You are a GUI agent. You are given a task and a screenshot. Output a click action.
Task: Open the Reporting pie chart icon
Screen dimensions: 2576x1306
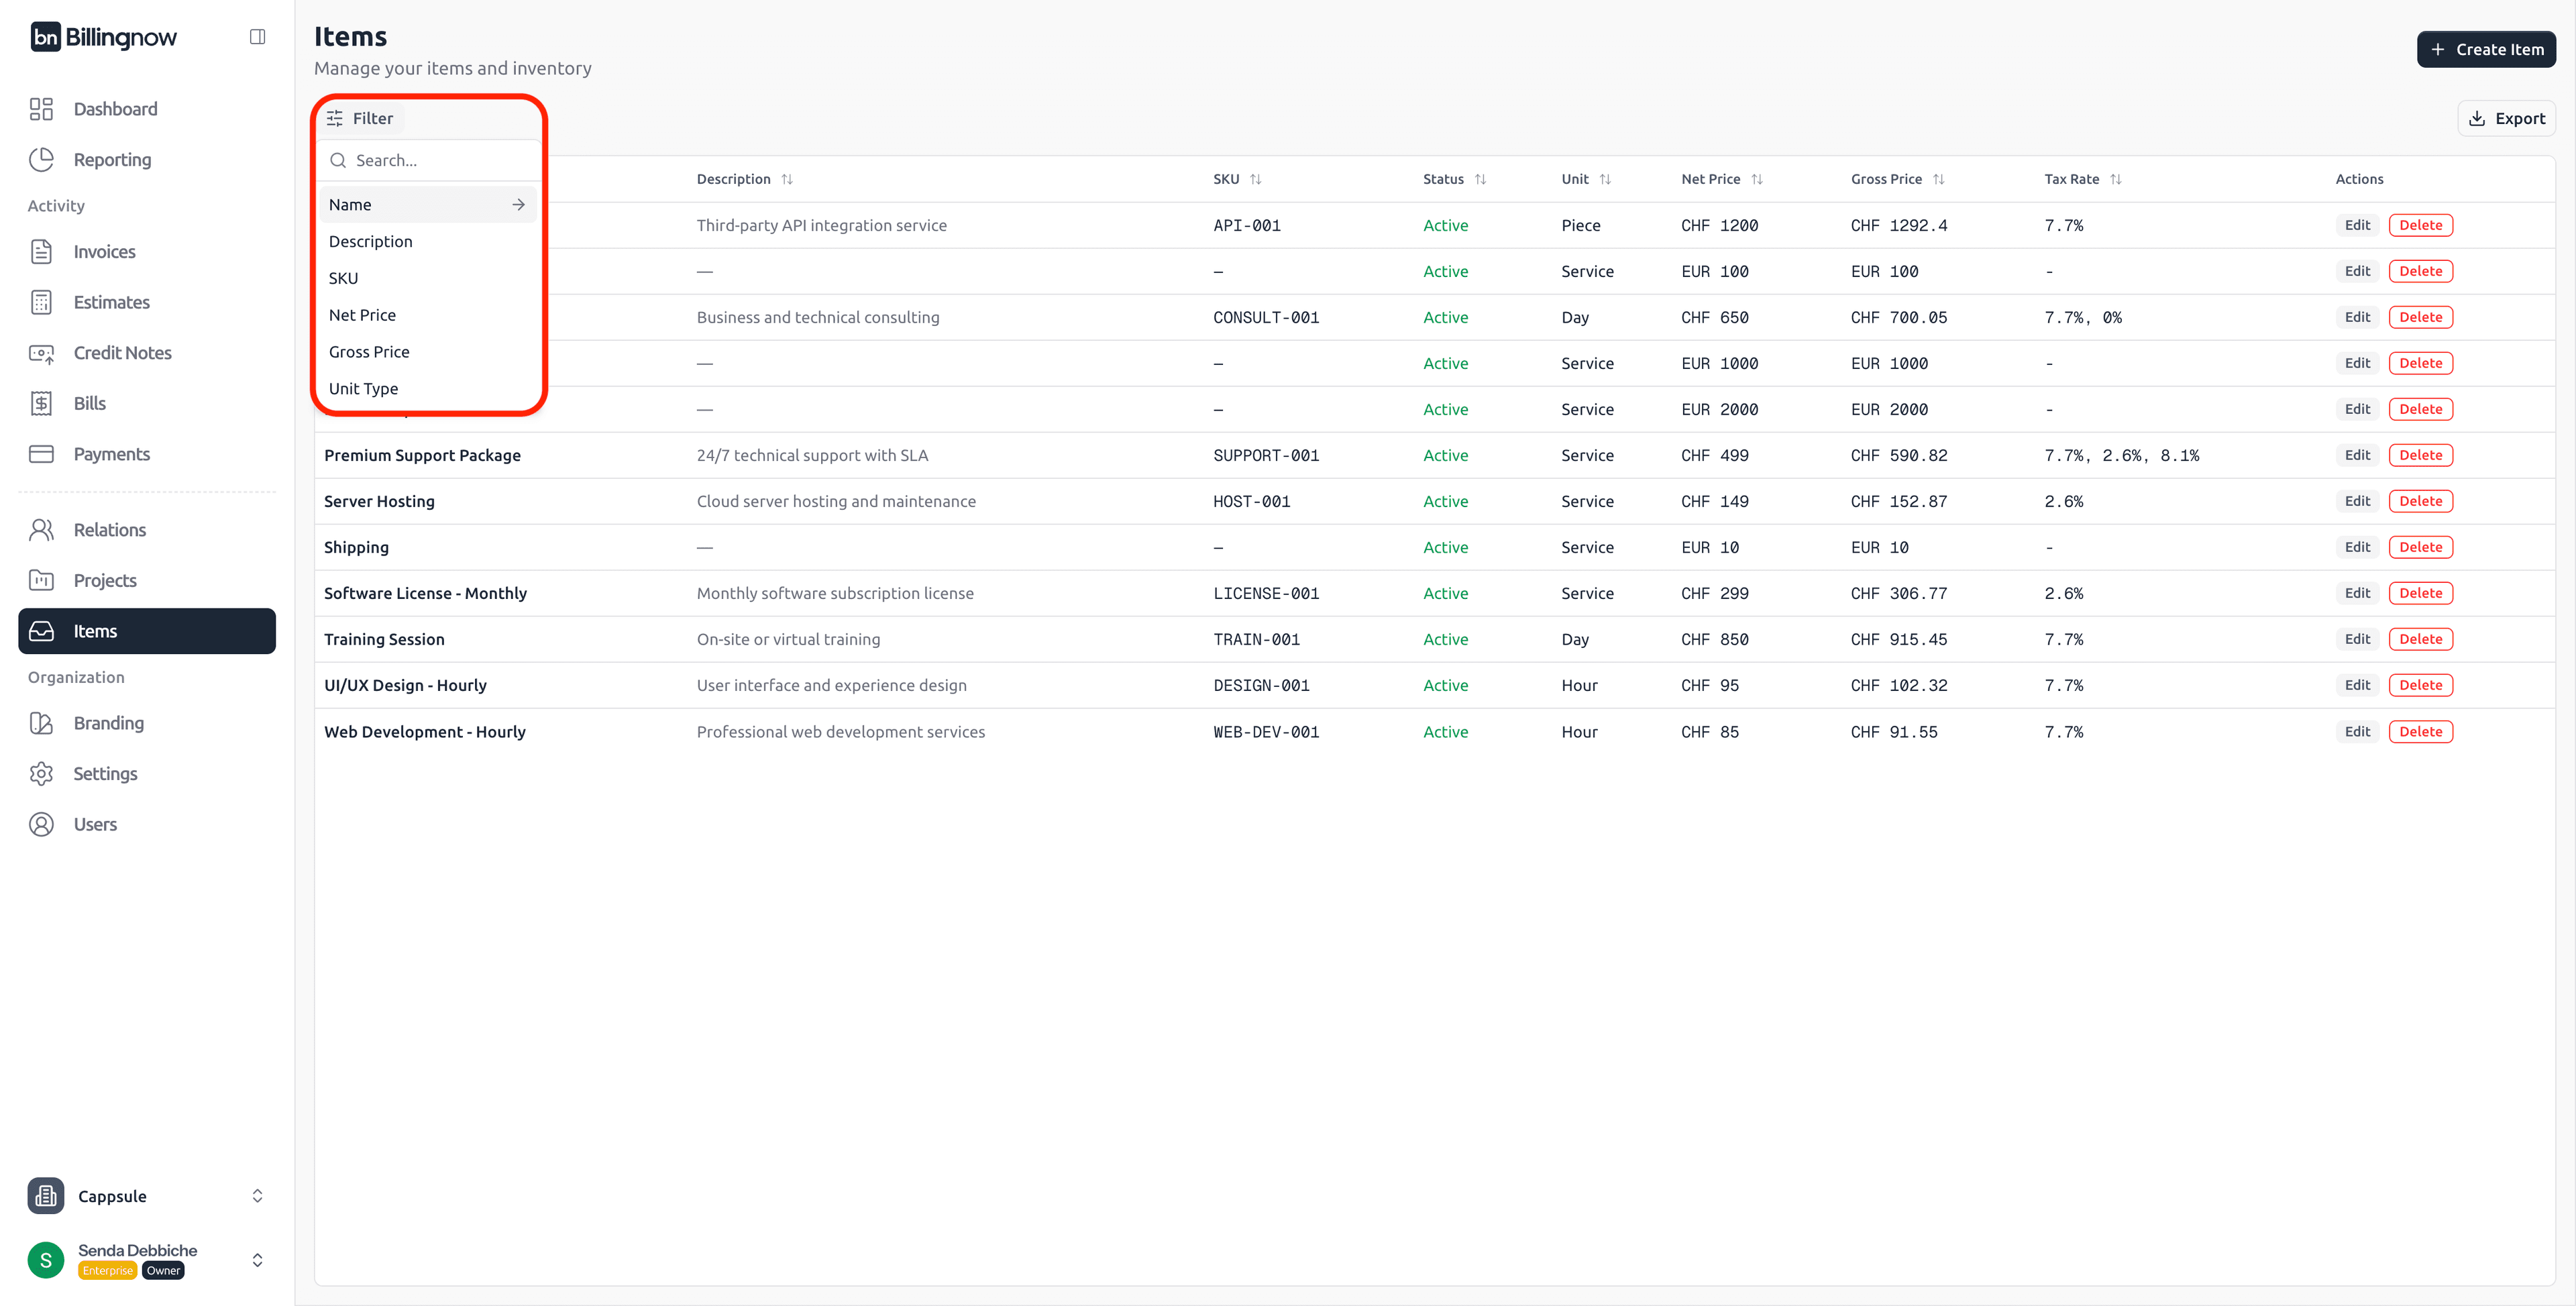tap(41, 160)
